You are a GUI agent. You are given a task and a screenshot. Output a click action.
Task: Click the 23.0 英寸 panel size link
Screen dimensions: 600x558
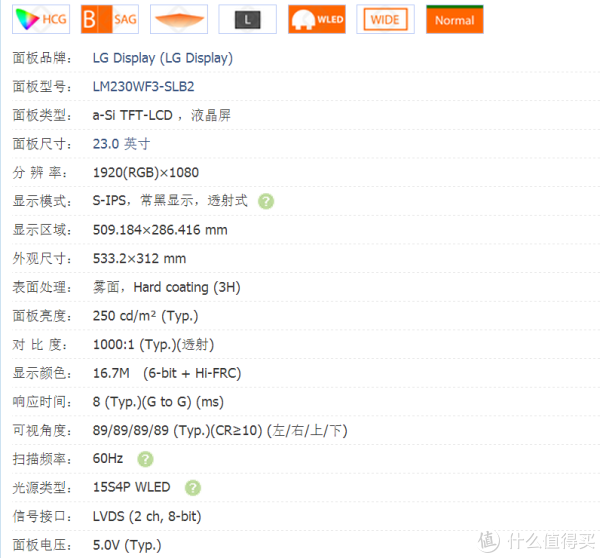(x=121, y=144)
